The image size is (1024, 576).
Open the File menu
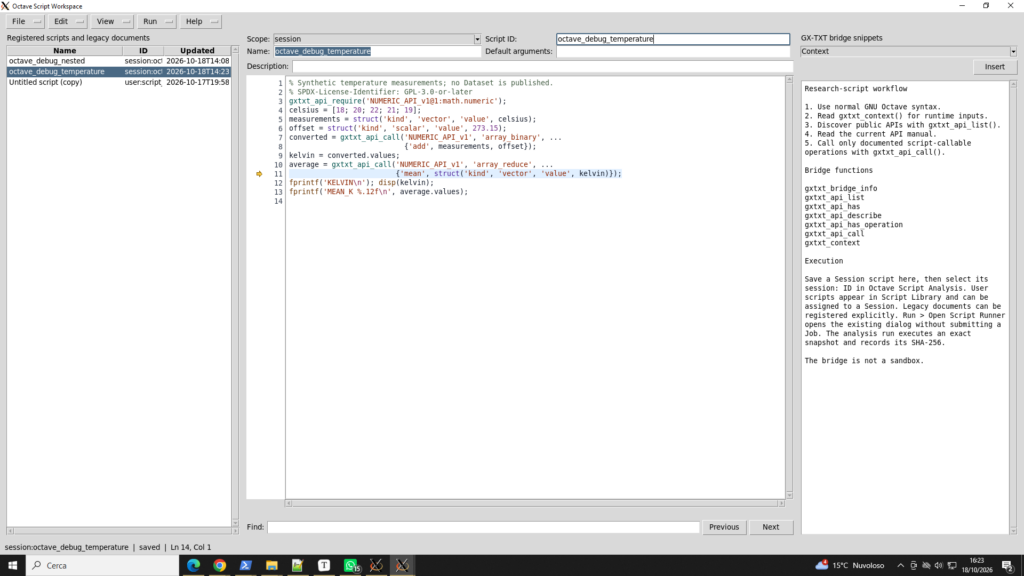click(x=25, y=22)
